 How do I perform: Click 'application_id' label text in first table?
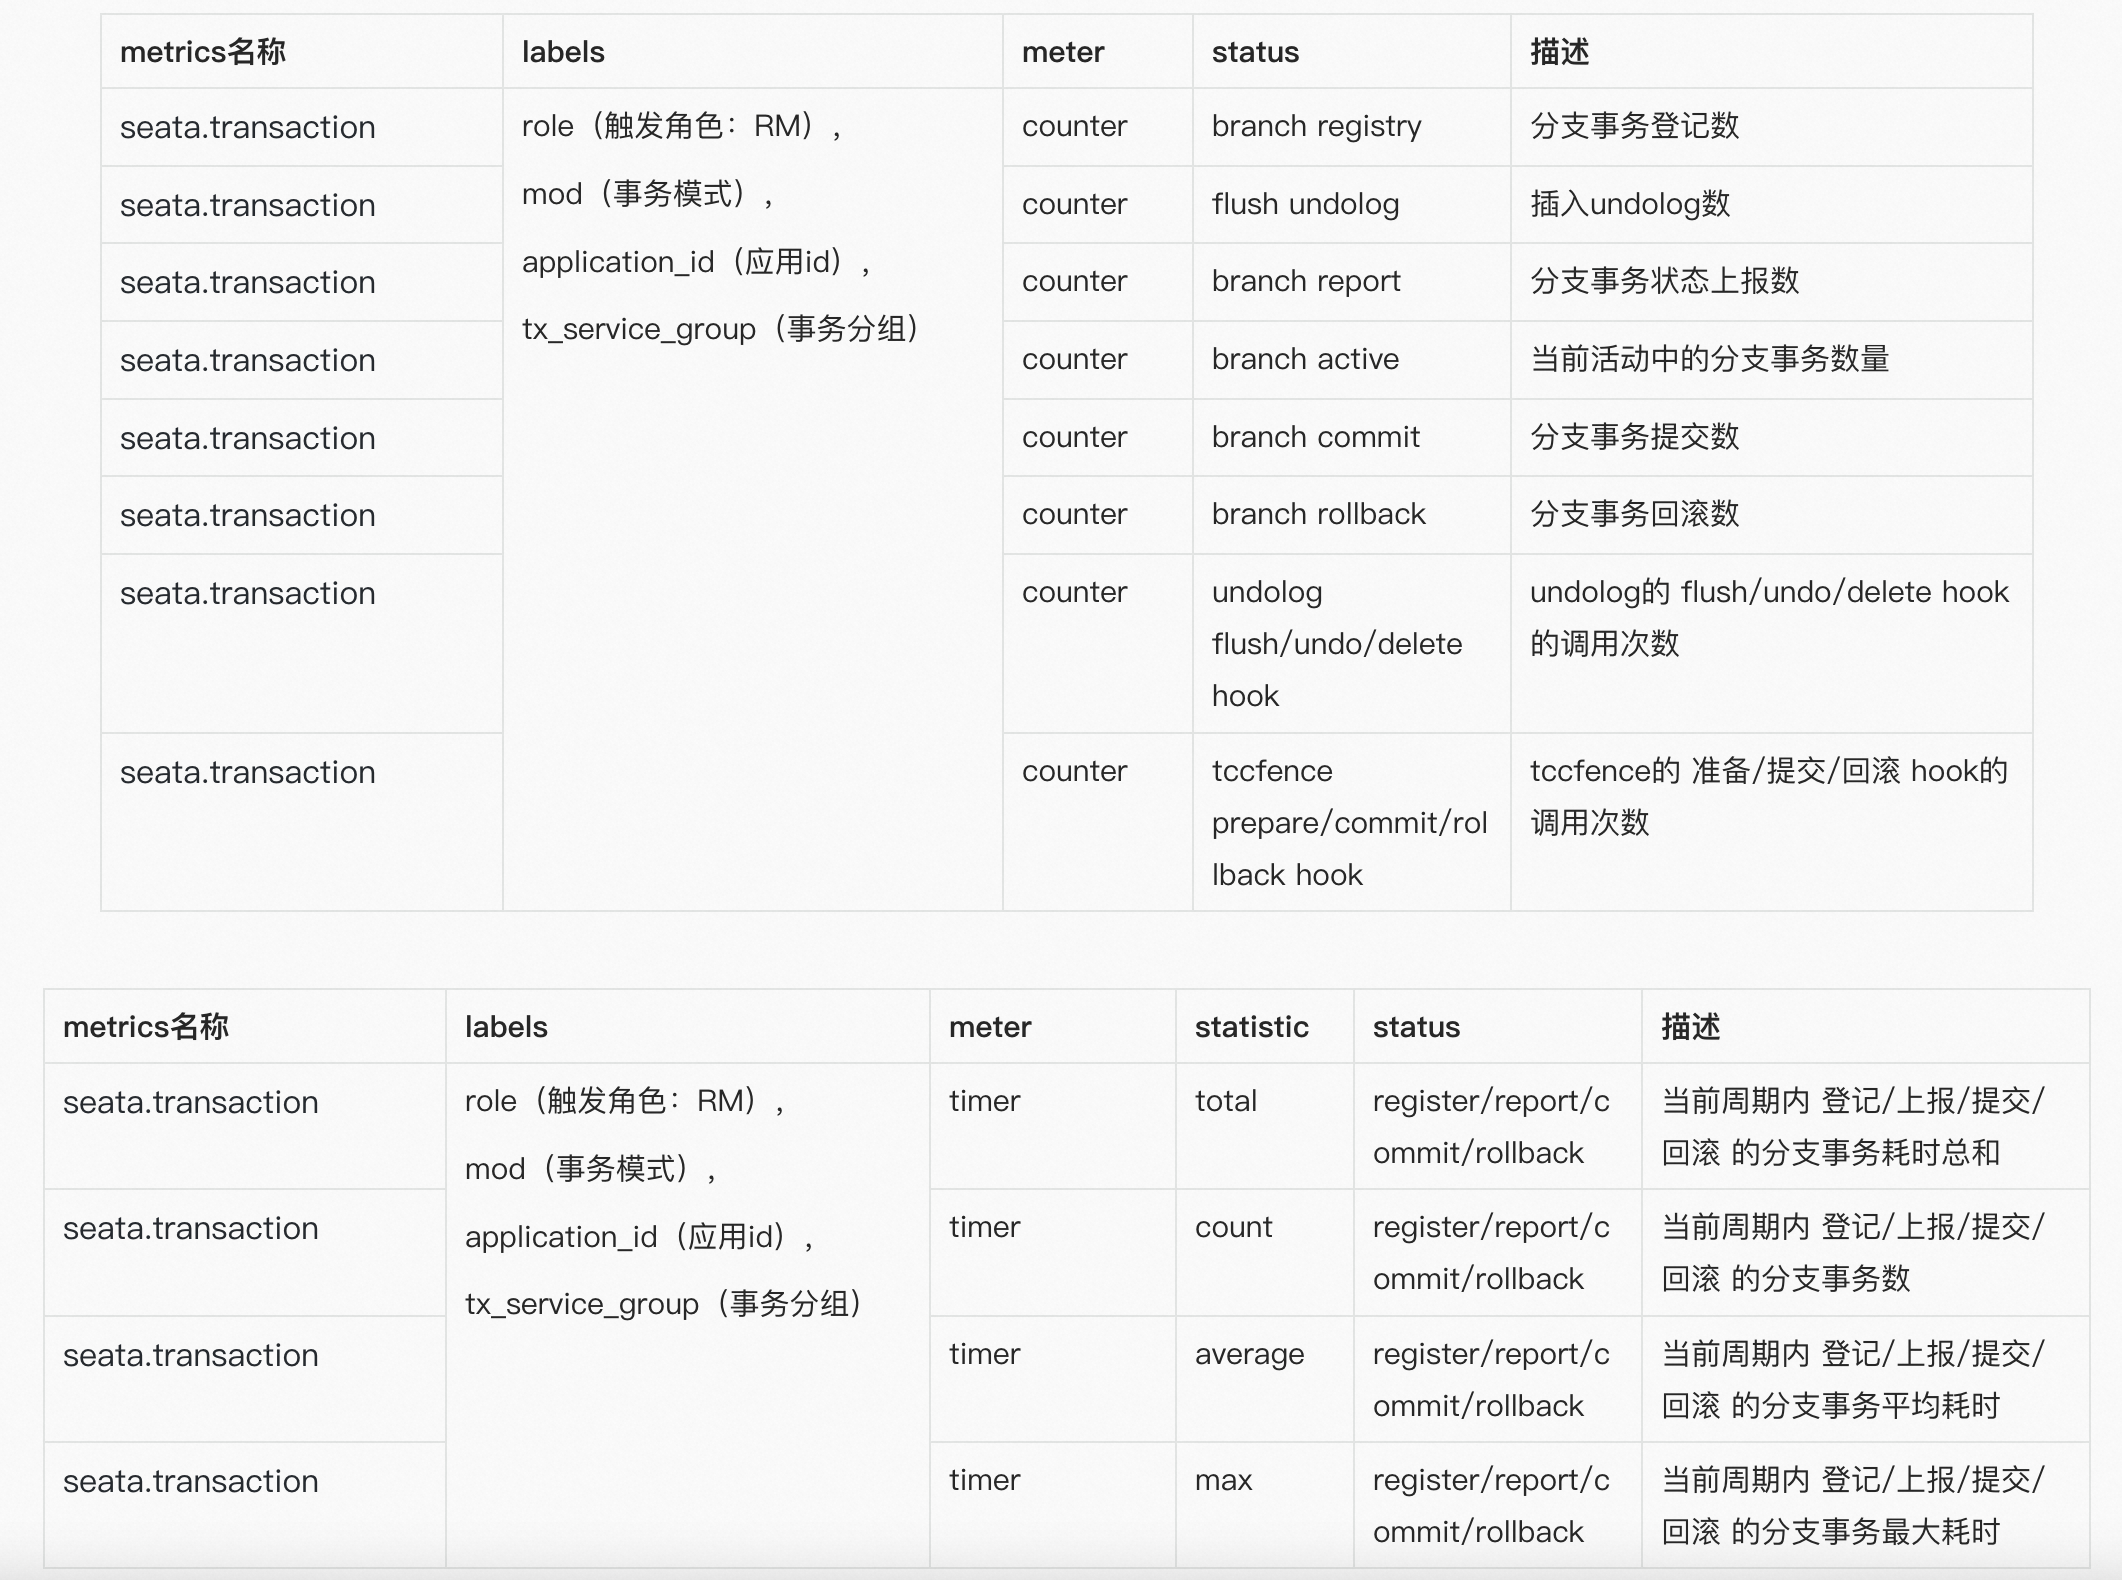tap(617, 262)
